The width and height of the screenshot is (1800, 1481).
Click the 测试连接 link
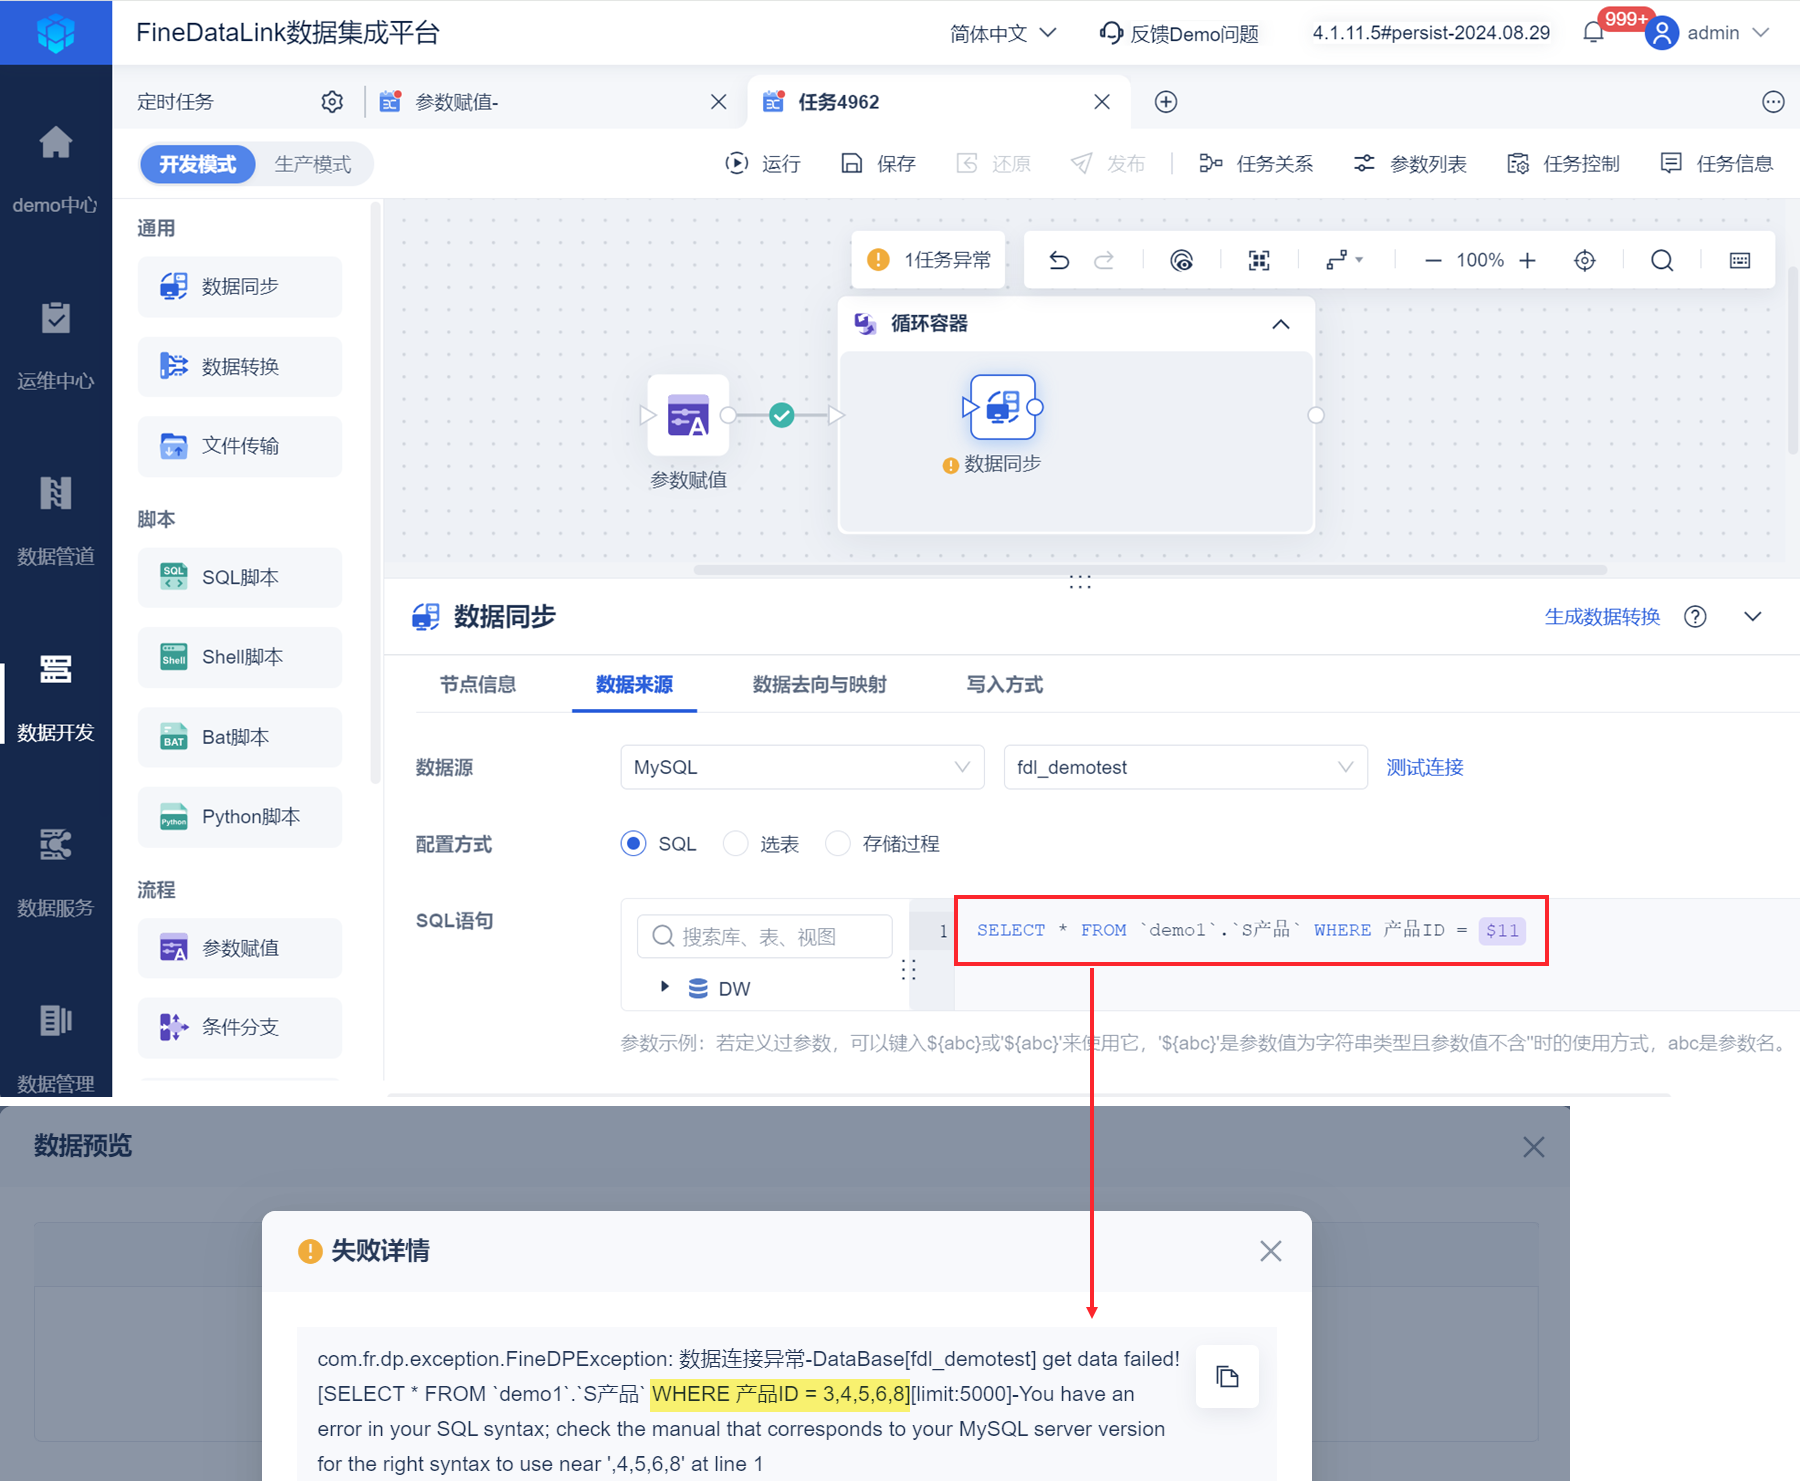[1425, 767]
